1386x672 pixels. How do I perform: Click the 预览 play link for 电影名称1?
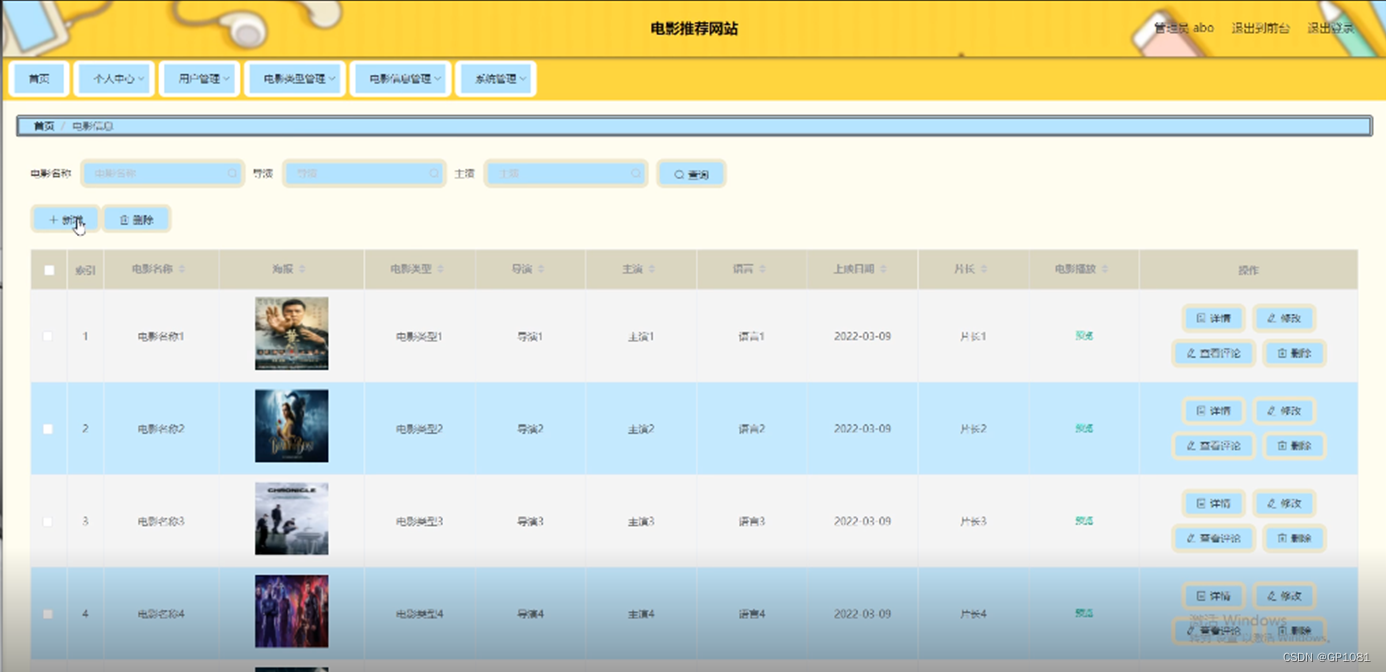click(x=1083, y=336)
